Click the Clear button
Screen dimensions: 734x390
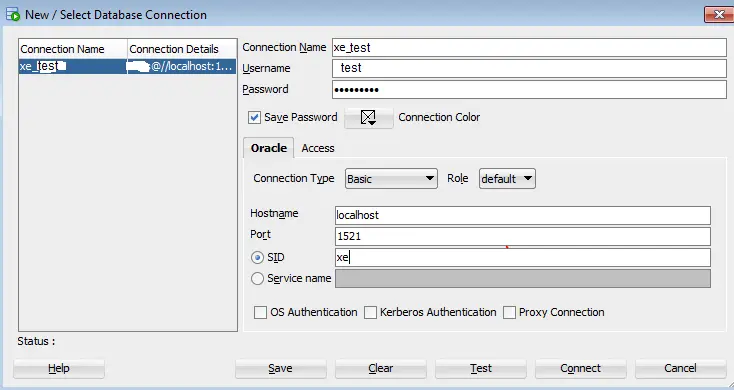click(x=381, y=368)
